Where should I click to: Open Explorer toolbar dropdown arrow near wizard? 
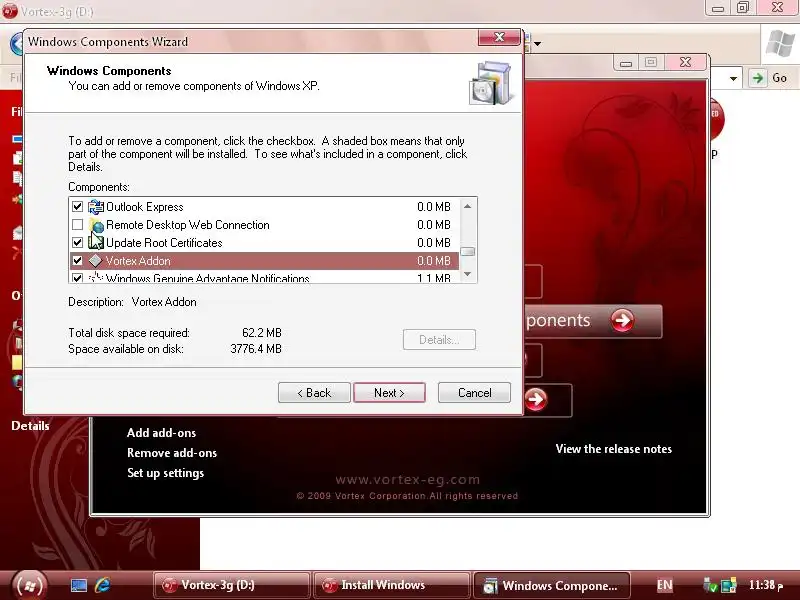pos(537,44)
